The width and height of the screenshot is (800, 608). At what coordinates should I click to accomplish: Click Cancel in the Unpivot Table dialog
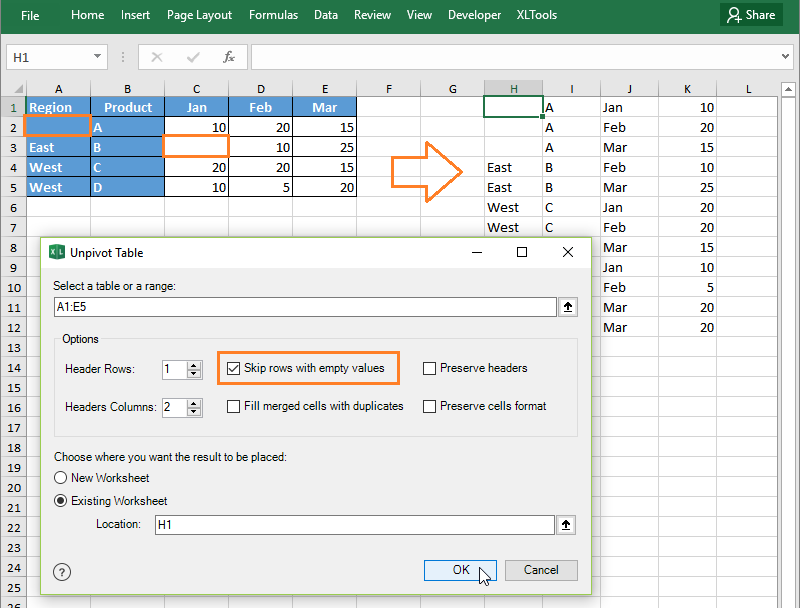coord(541,570)
